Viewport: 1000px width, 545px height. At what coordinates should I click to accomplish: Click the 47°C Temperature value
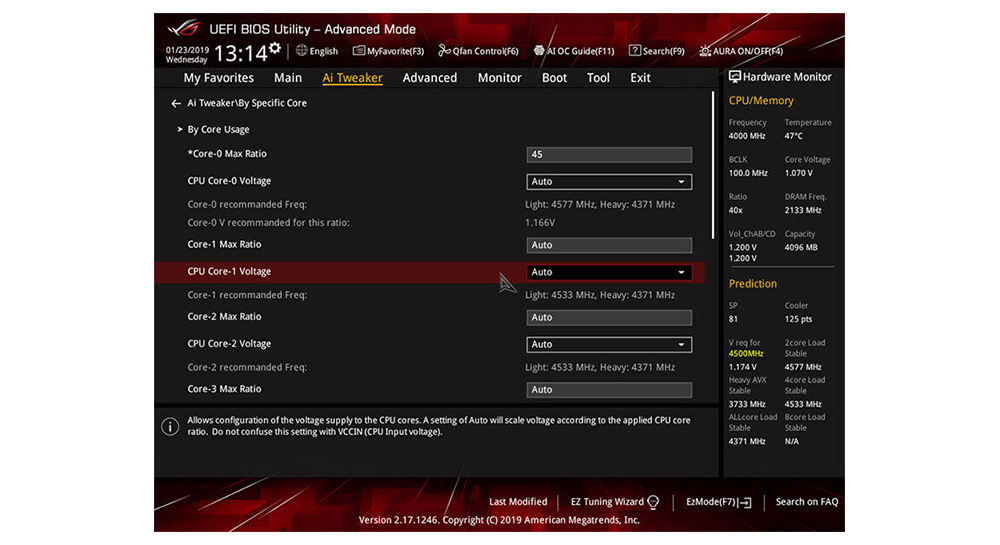point(793,136)
